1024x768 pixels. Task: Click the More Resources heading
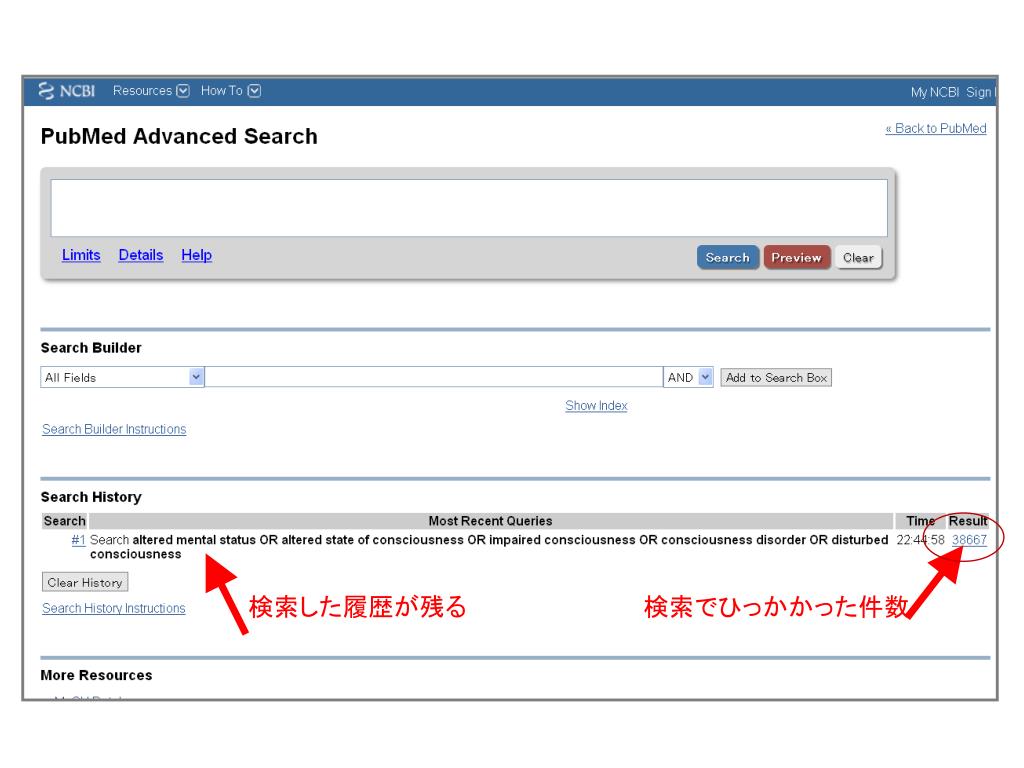click(96, 675)
